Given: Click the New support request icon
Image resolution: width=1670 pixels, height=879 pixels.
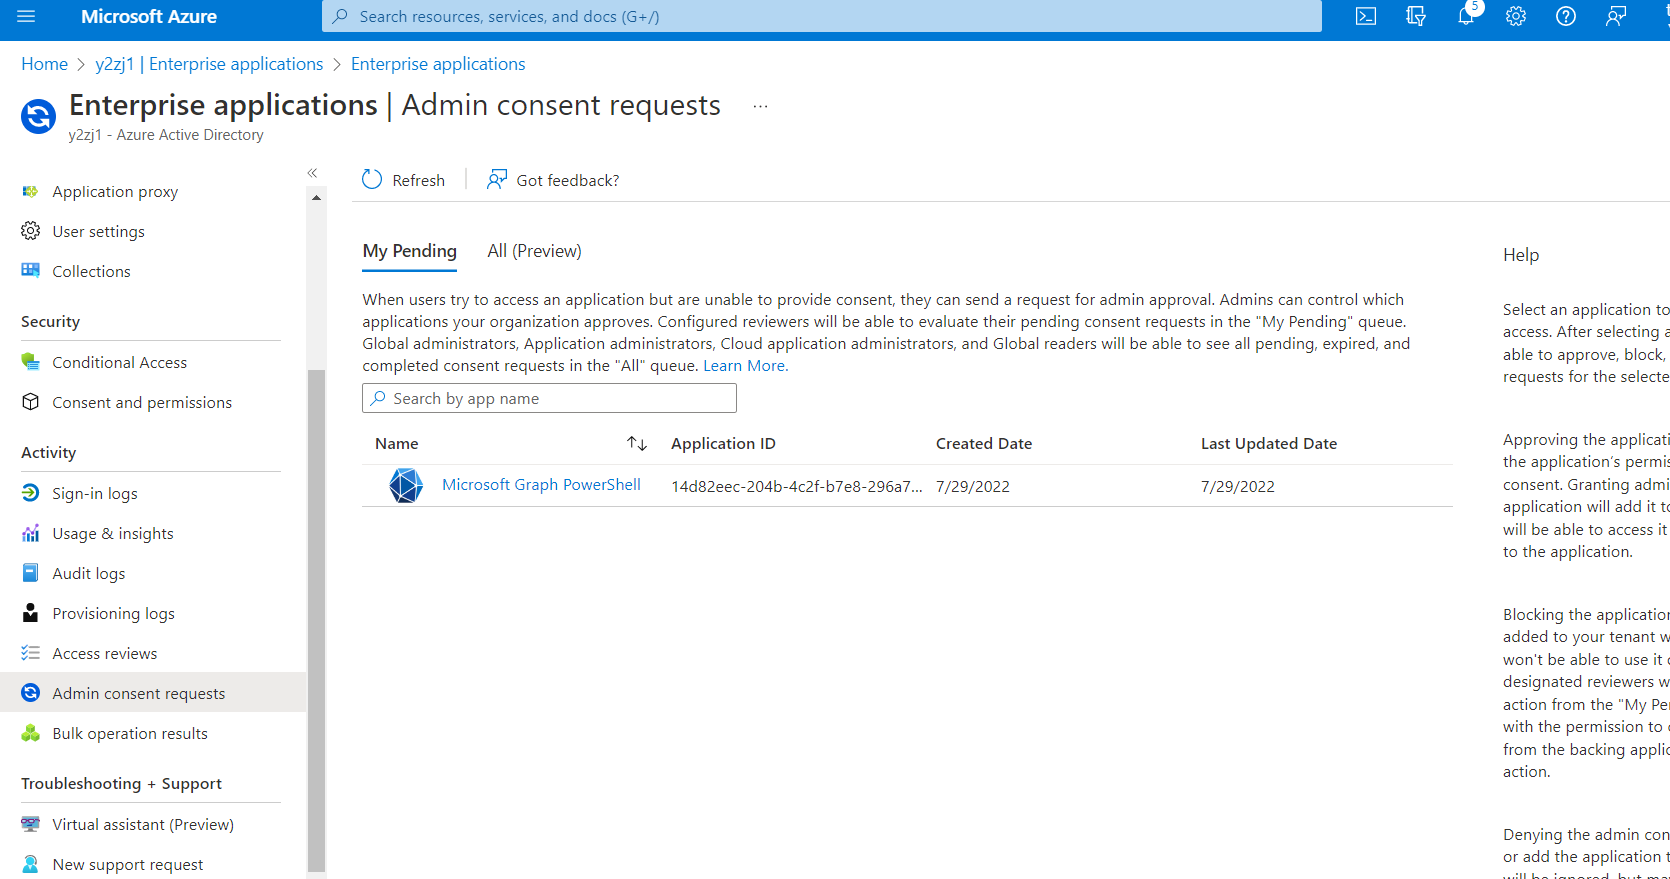Looking at the screenshot, I should (31, 864).
